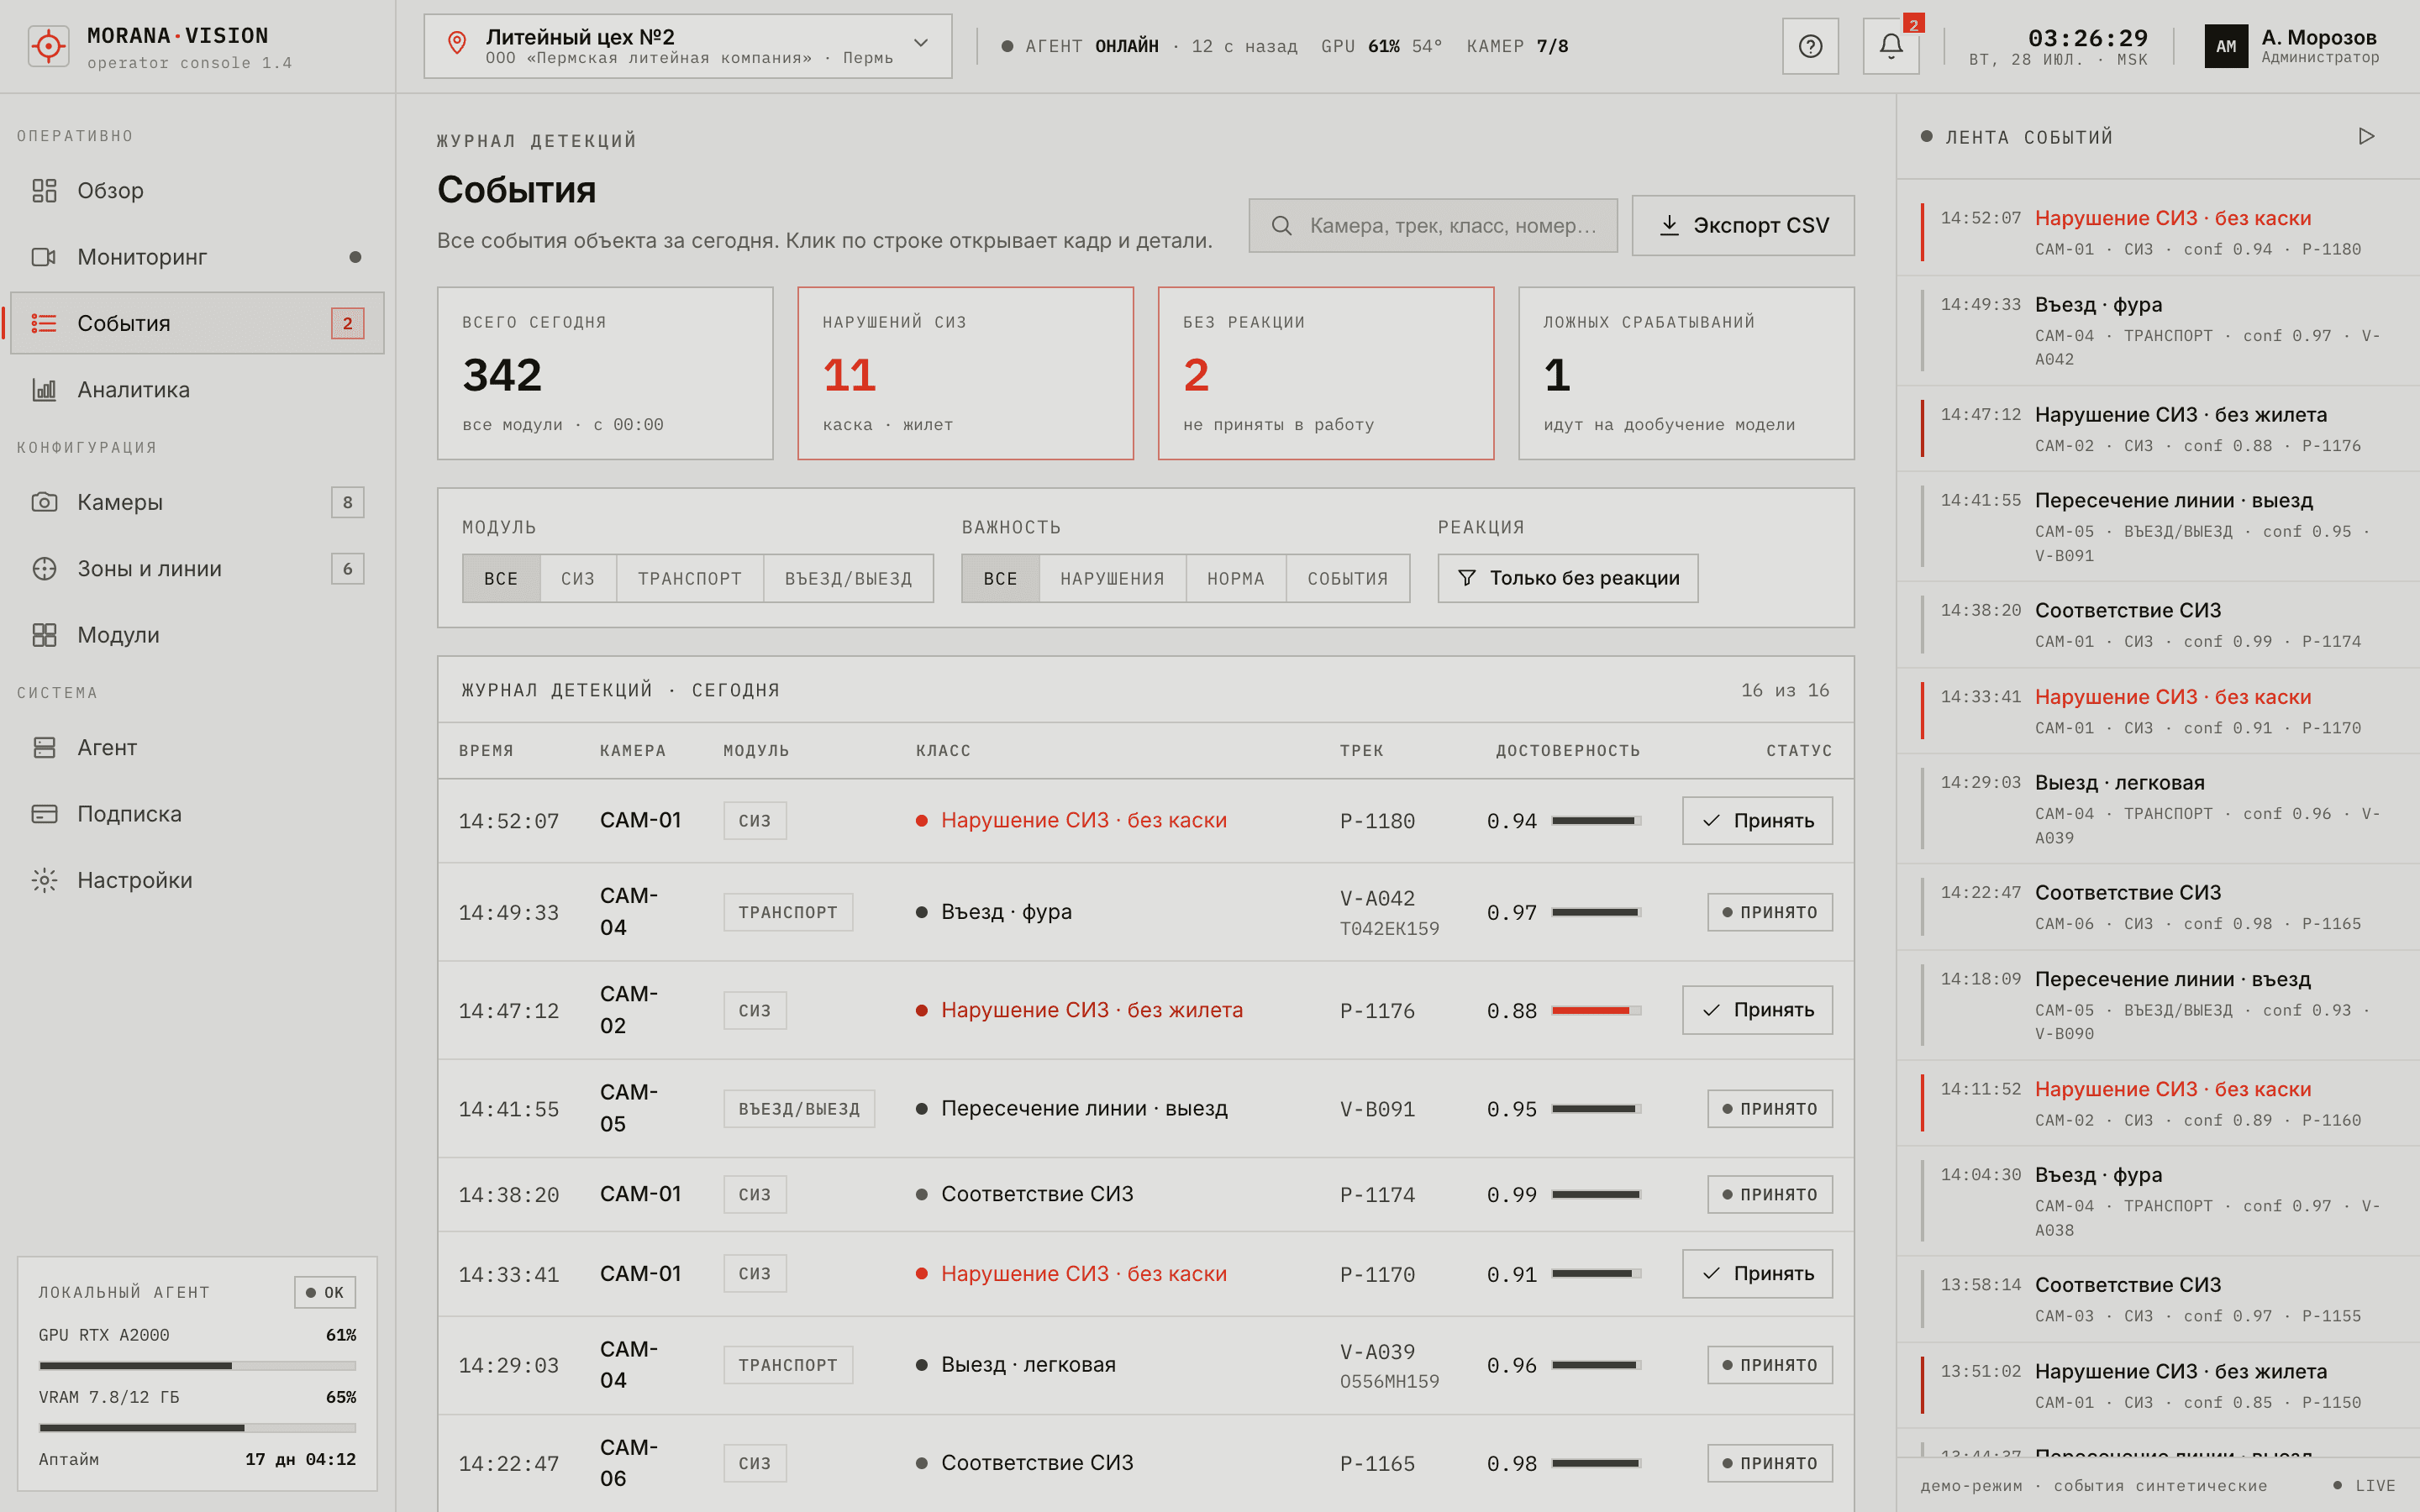Viewport: 2420px width, 1512px height.
Task: Expand the 14:52:07 CAM-01 event row
Action: (x=1145, y=821)
